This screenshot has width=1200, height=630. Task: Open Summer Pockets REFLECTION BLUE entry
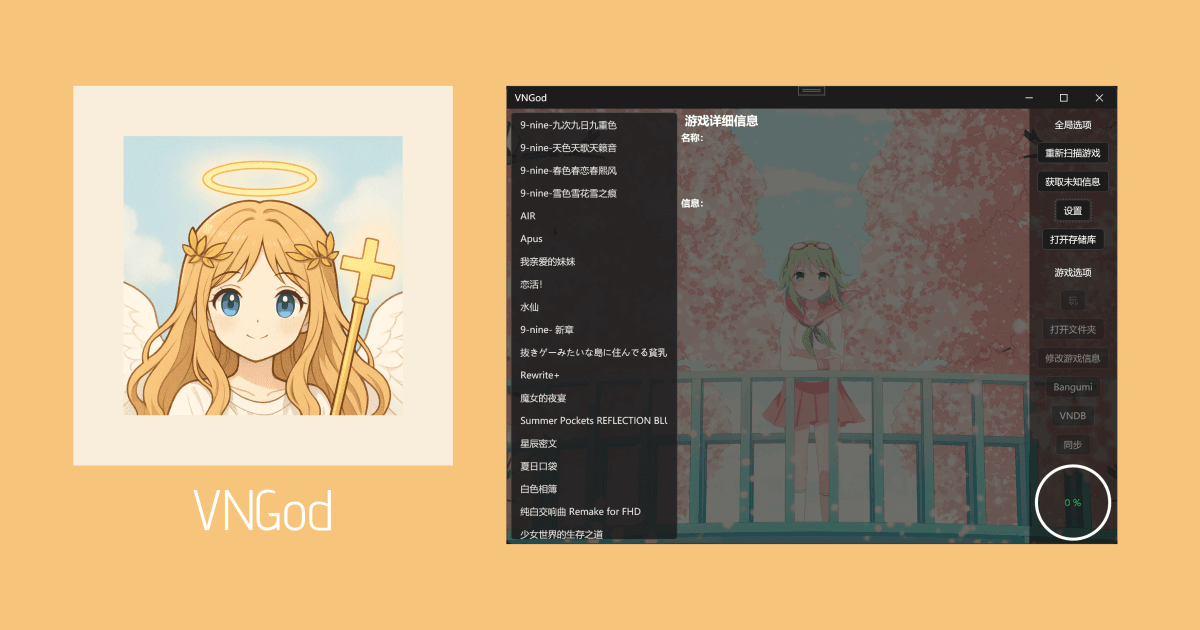[595, 420]
